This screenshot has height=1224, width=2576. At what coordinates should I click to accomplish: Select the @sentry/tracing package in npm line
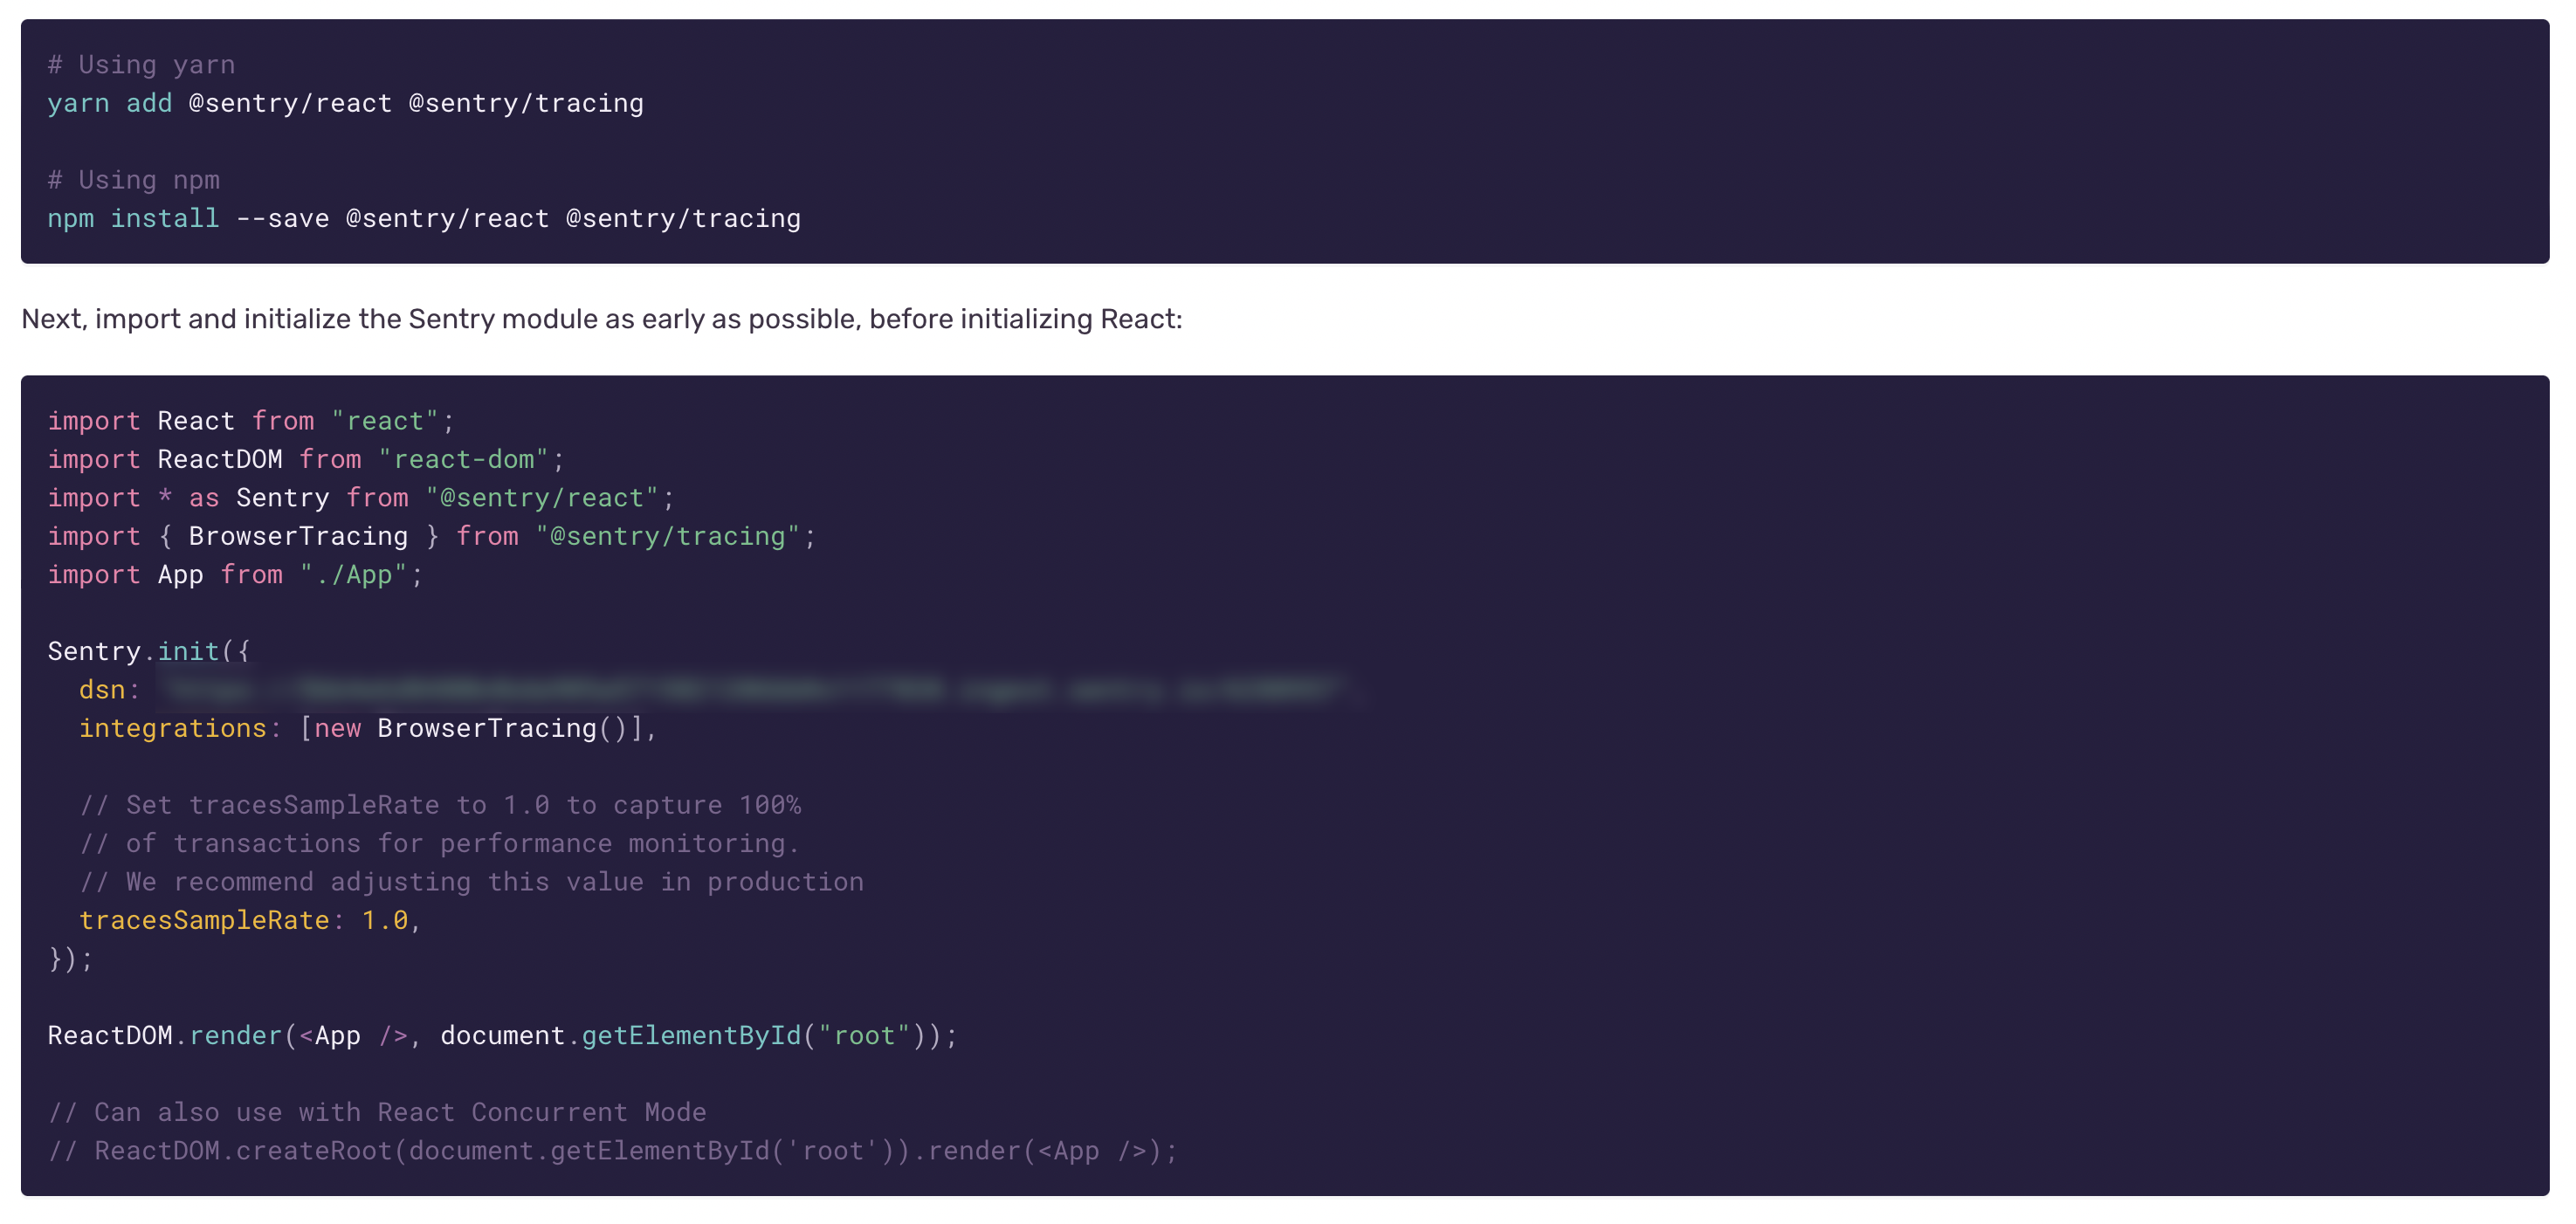(683, 218)
